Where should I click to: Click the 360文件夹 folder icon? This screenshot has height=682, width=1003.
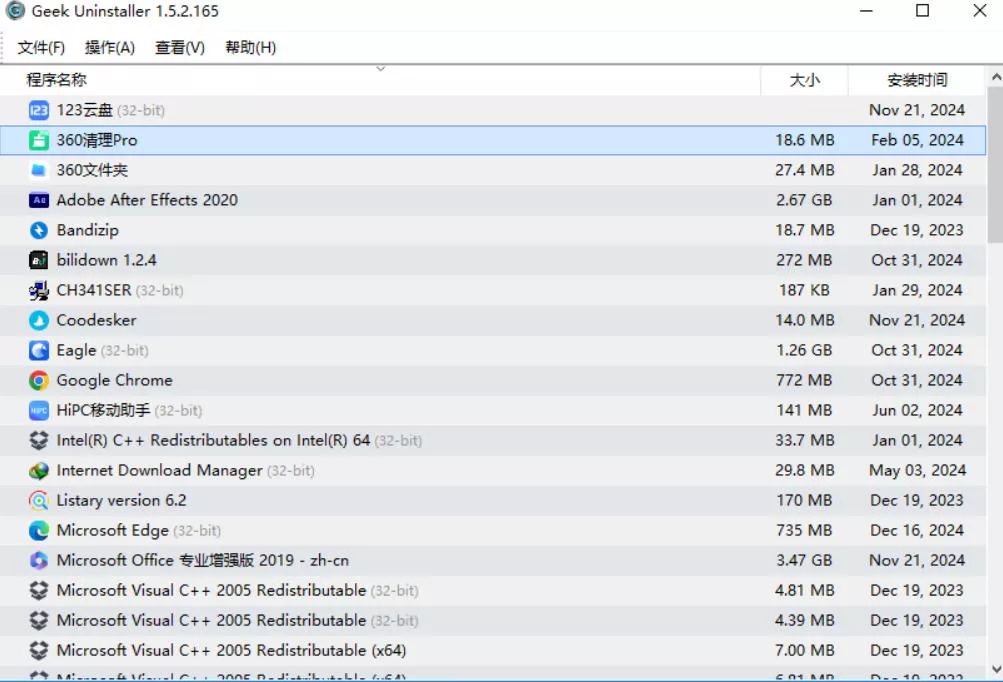[x=38, y=170]
